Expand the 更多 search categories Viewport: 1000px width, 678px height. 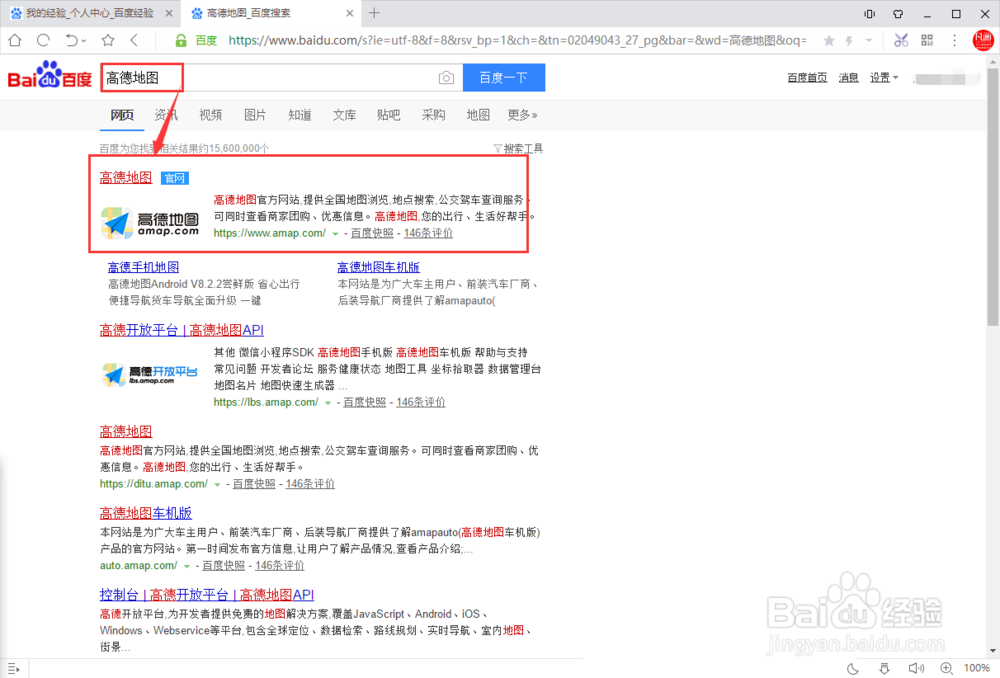click(x=522, y=115)
